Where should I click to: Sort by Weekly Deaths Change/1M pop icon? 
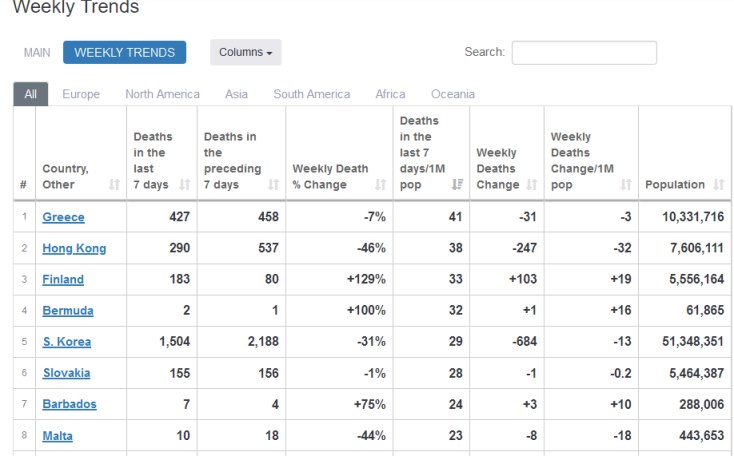pyautogui.click(x=626, y=185)
